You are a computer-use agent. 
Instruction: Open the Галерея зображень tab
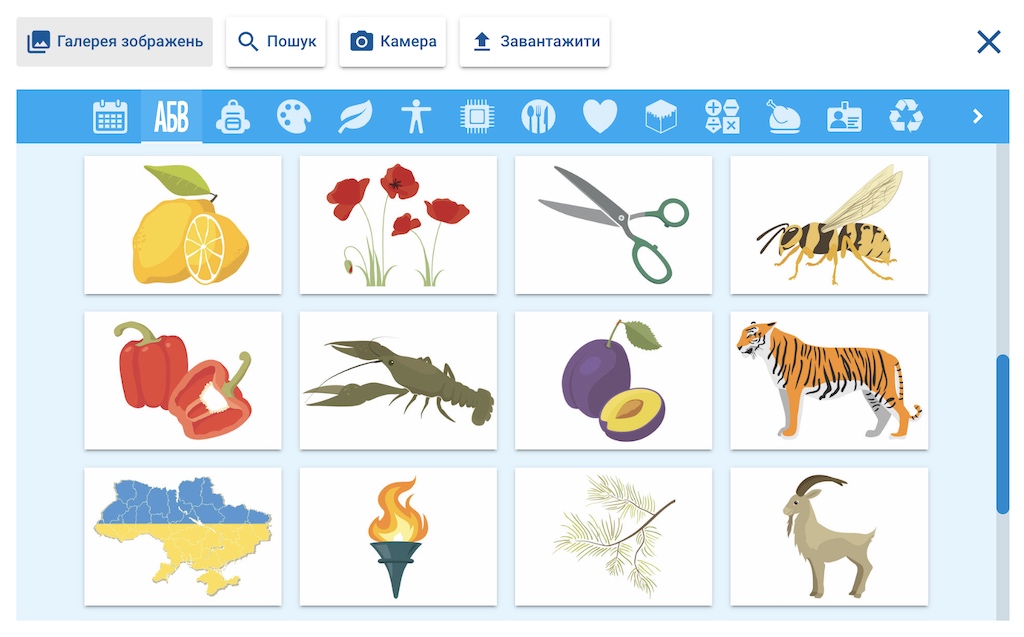115,42
